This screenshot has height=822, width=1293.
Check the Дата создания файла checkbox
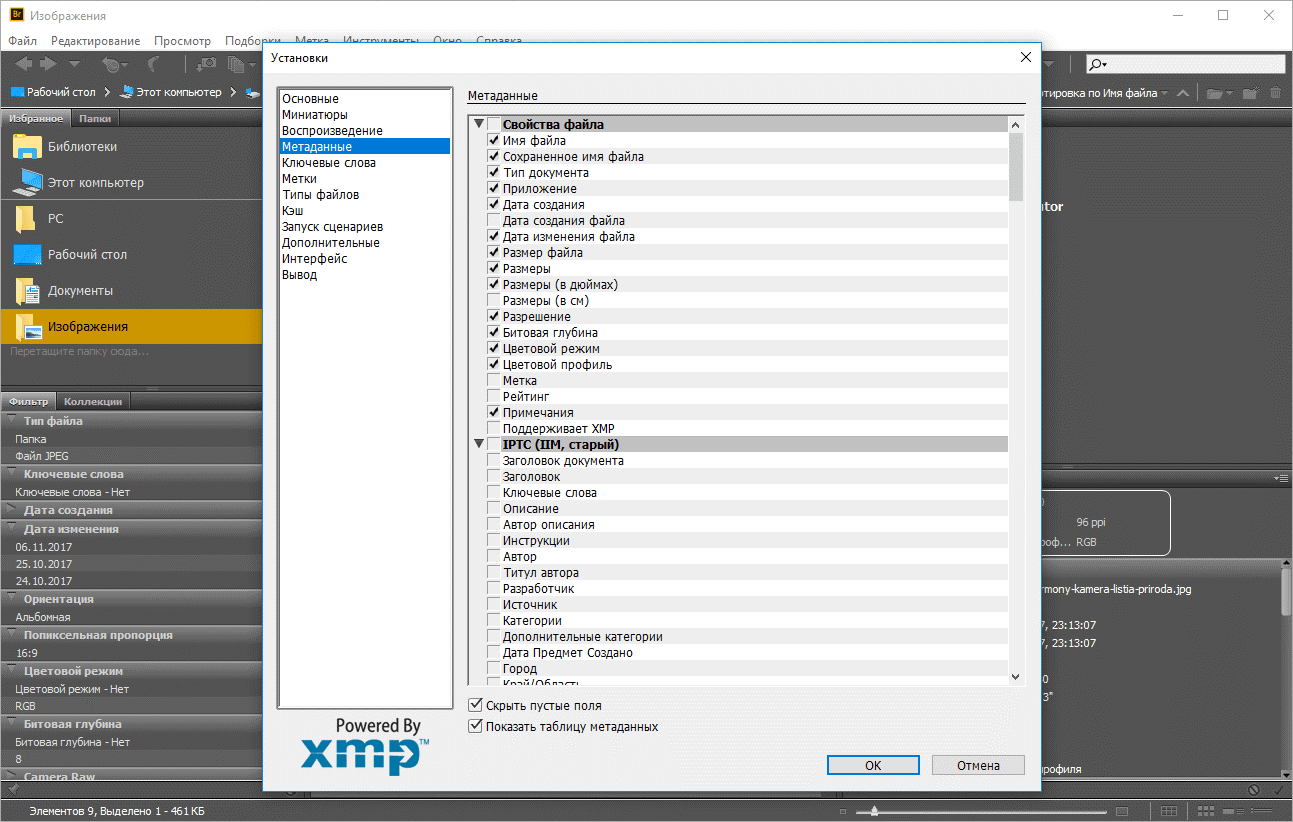pos(494,221)
